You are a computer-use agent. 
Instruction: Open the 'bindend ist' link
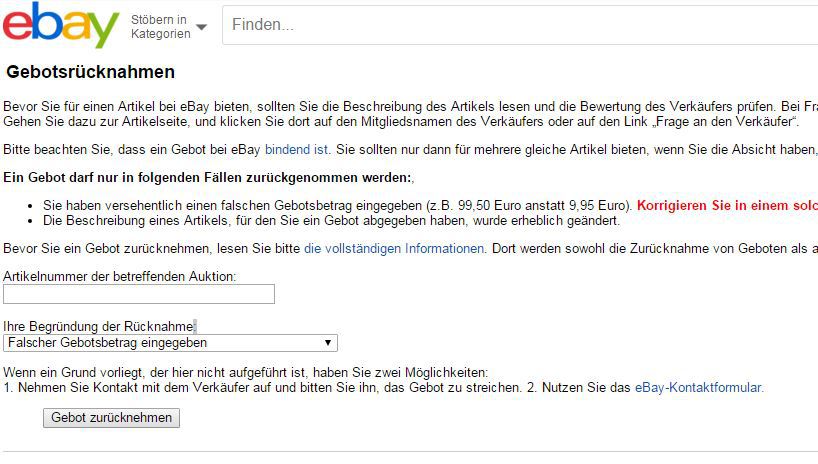point(296,149)
